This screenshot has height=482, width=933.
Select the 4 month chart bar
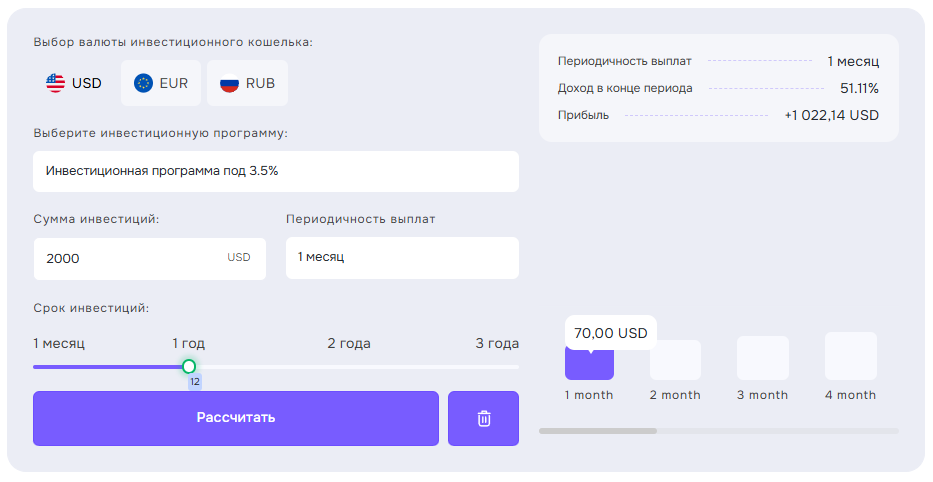coord(850,356)
